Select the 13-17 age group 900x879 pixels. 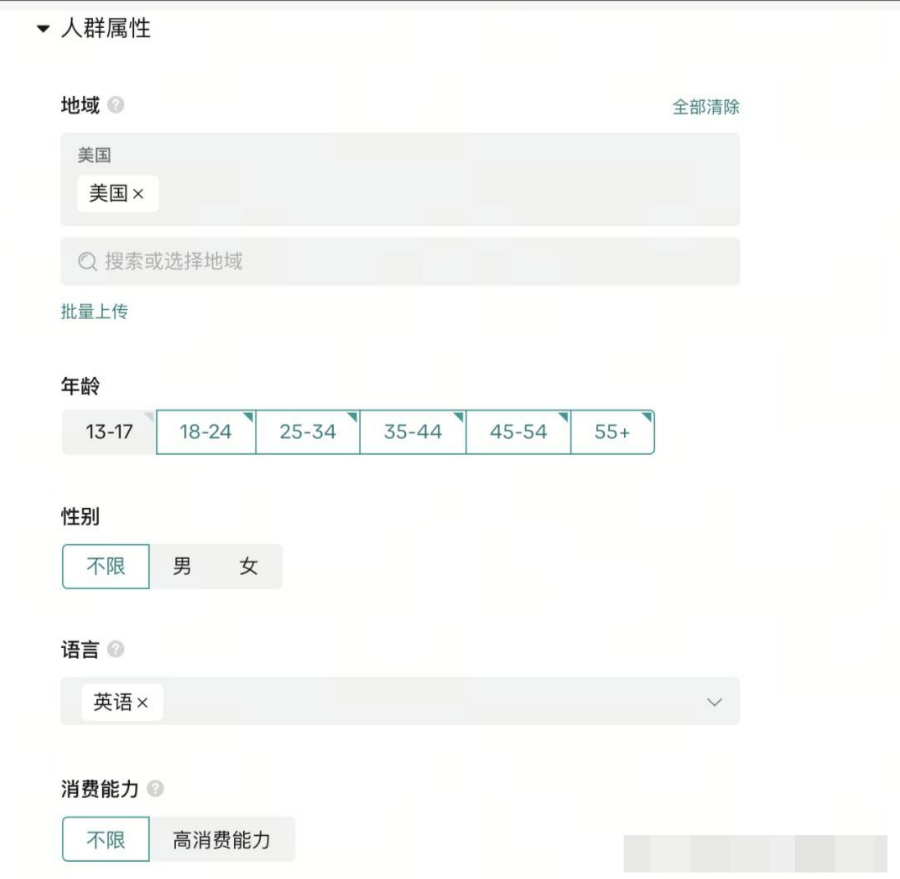coord(109,432)
